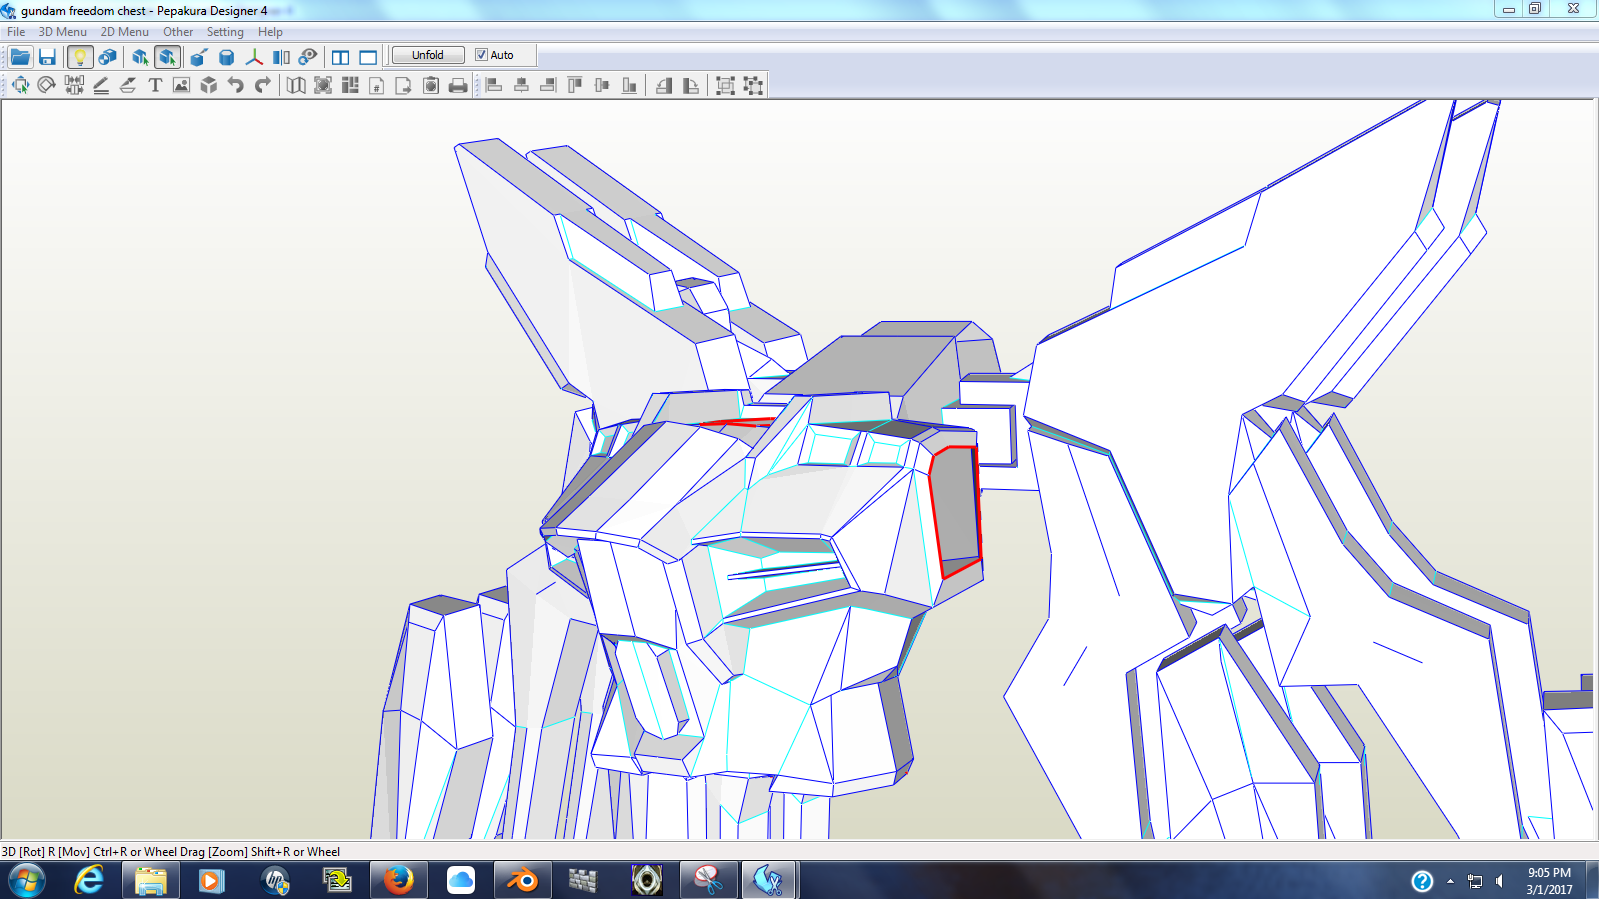Align parts to left edge
1599x899 pixels.
pyautogui.click(x=494, y=85)
